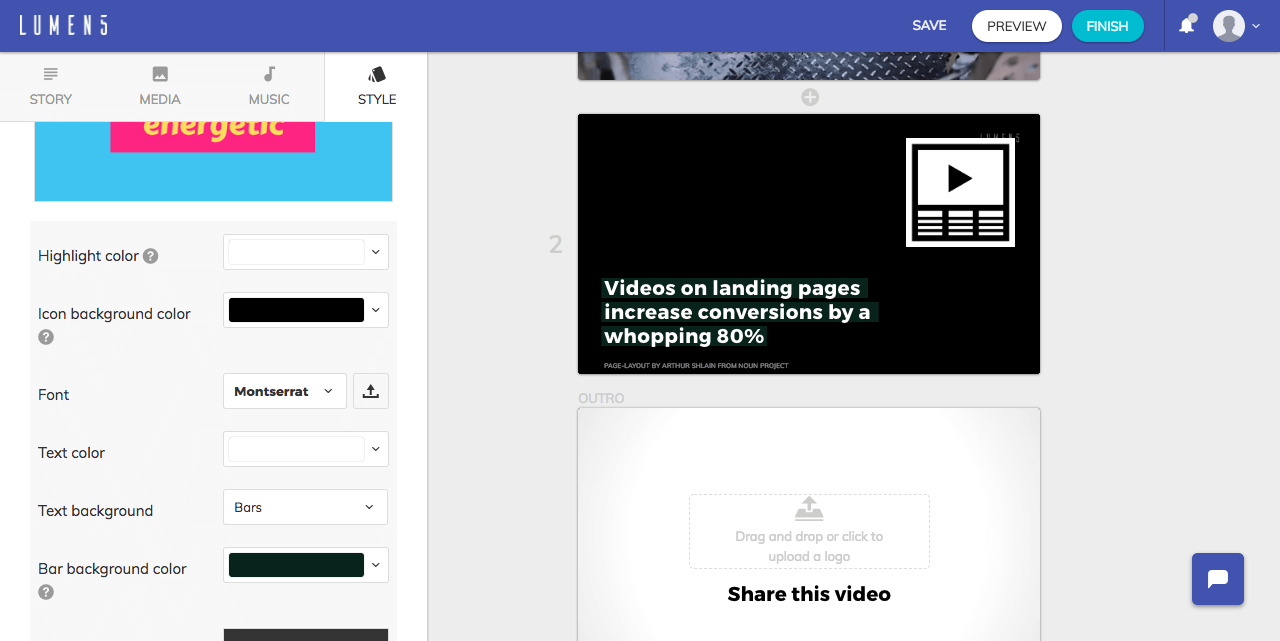The width and height of the screenshot is (1280, 641).
Task: Open the Media tab
Action: (160, 87)
